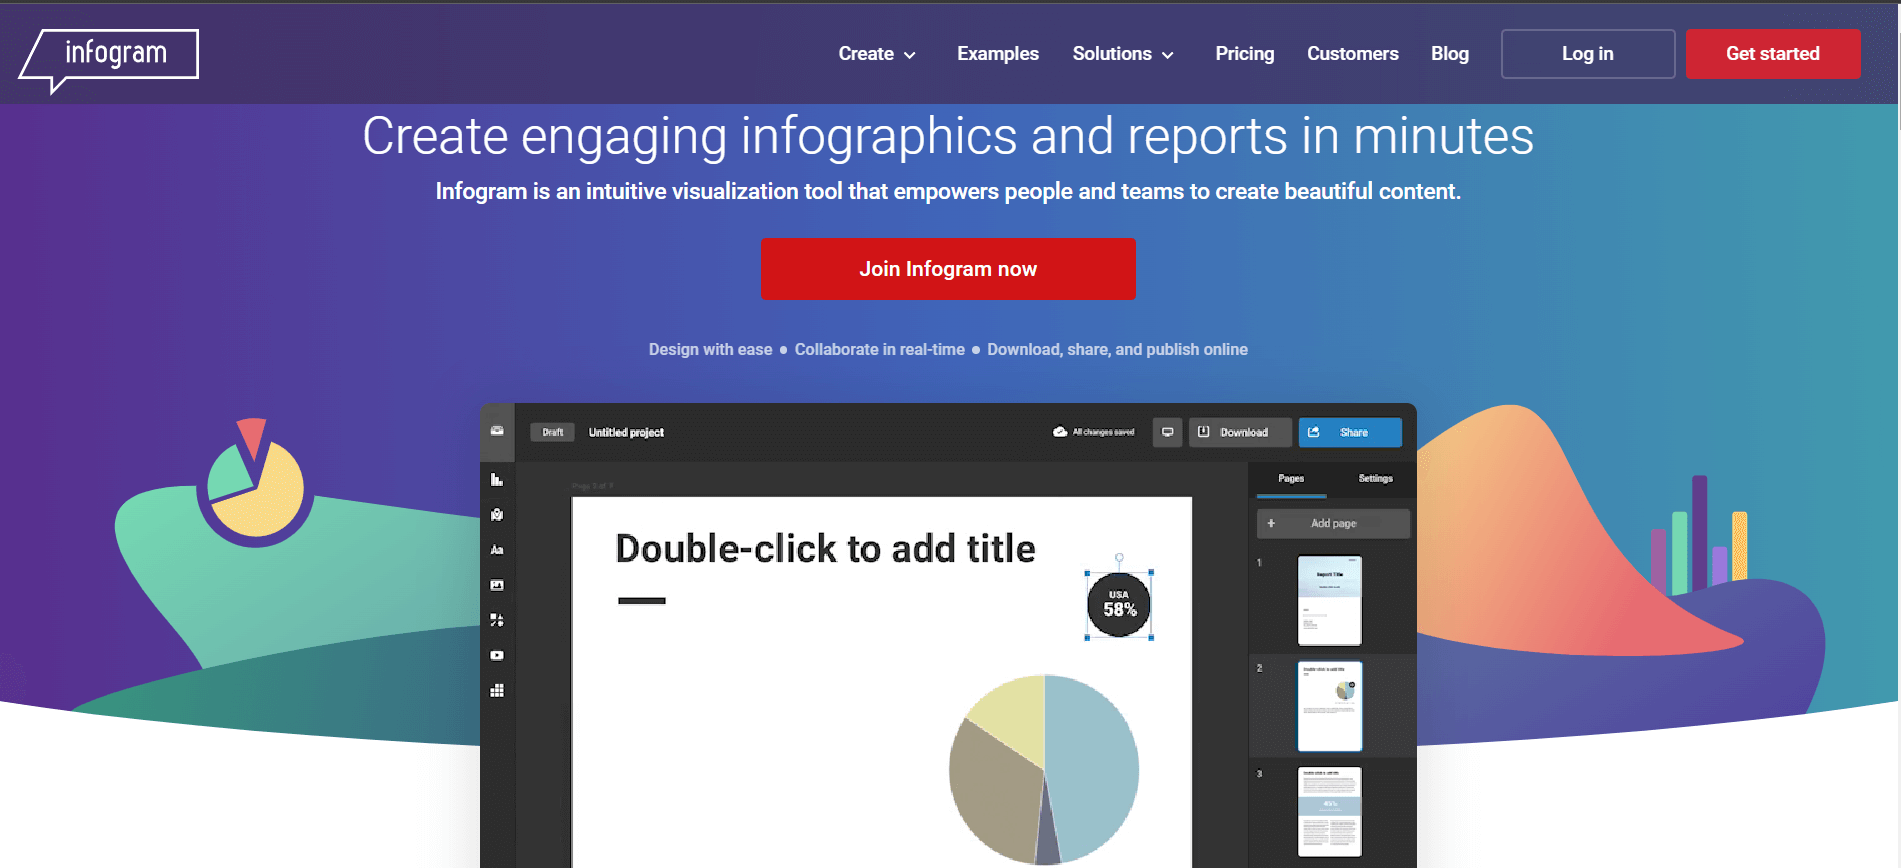Click 'Design with ease' text

[x=710, y=349]
